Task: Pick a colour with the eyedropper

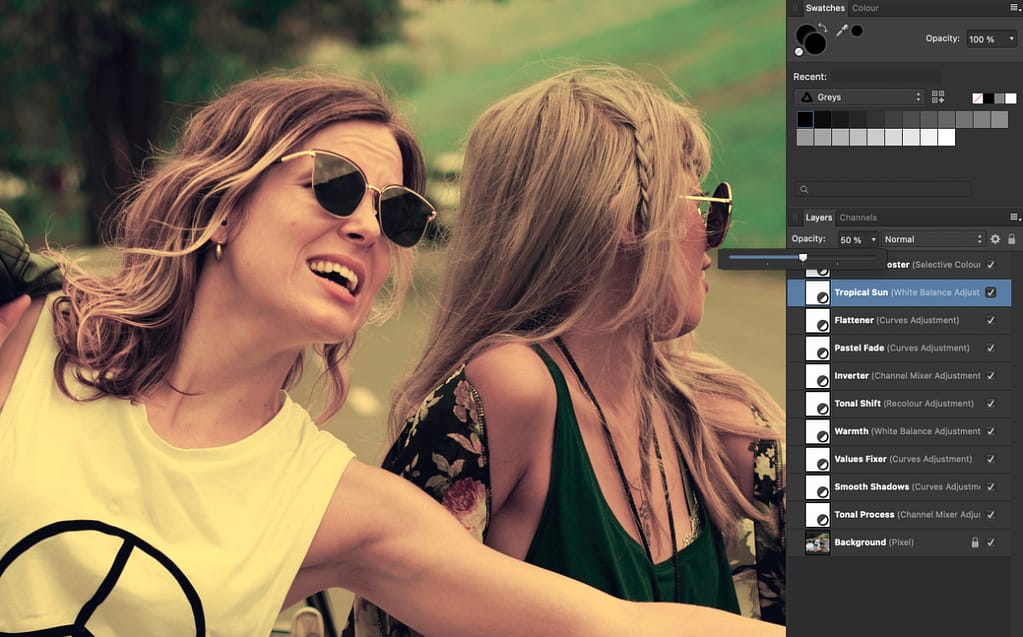Action: point(842,31)
